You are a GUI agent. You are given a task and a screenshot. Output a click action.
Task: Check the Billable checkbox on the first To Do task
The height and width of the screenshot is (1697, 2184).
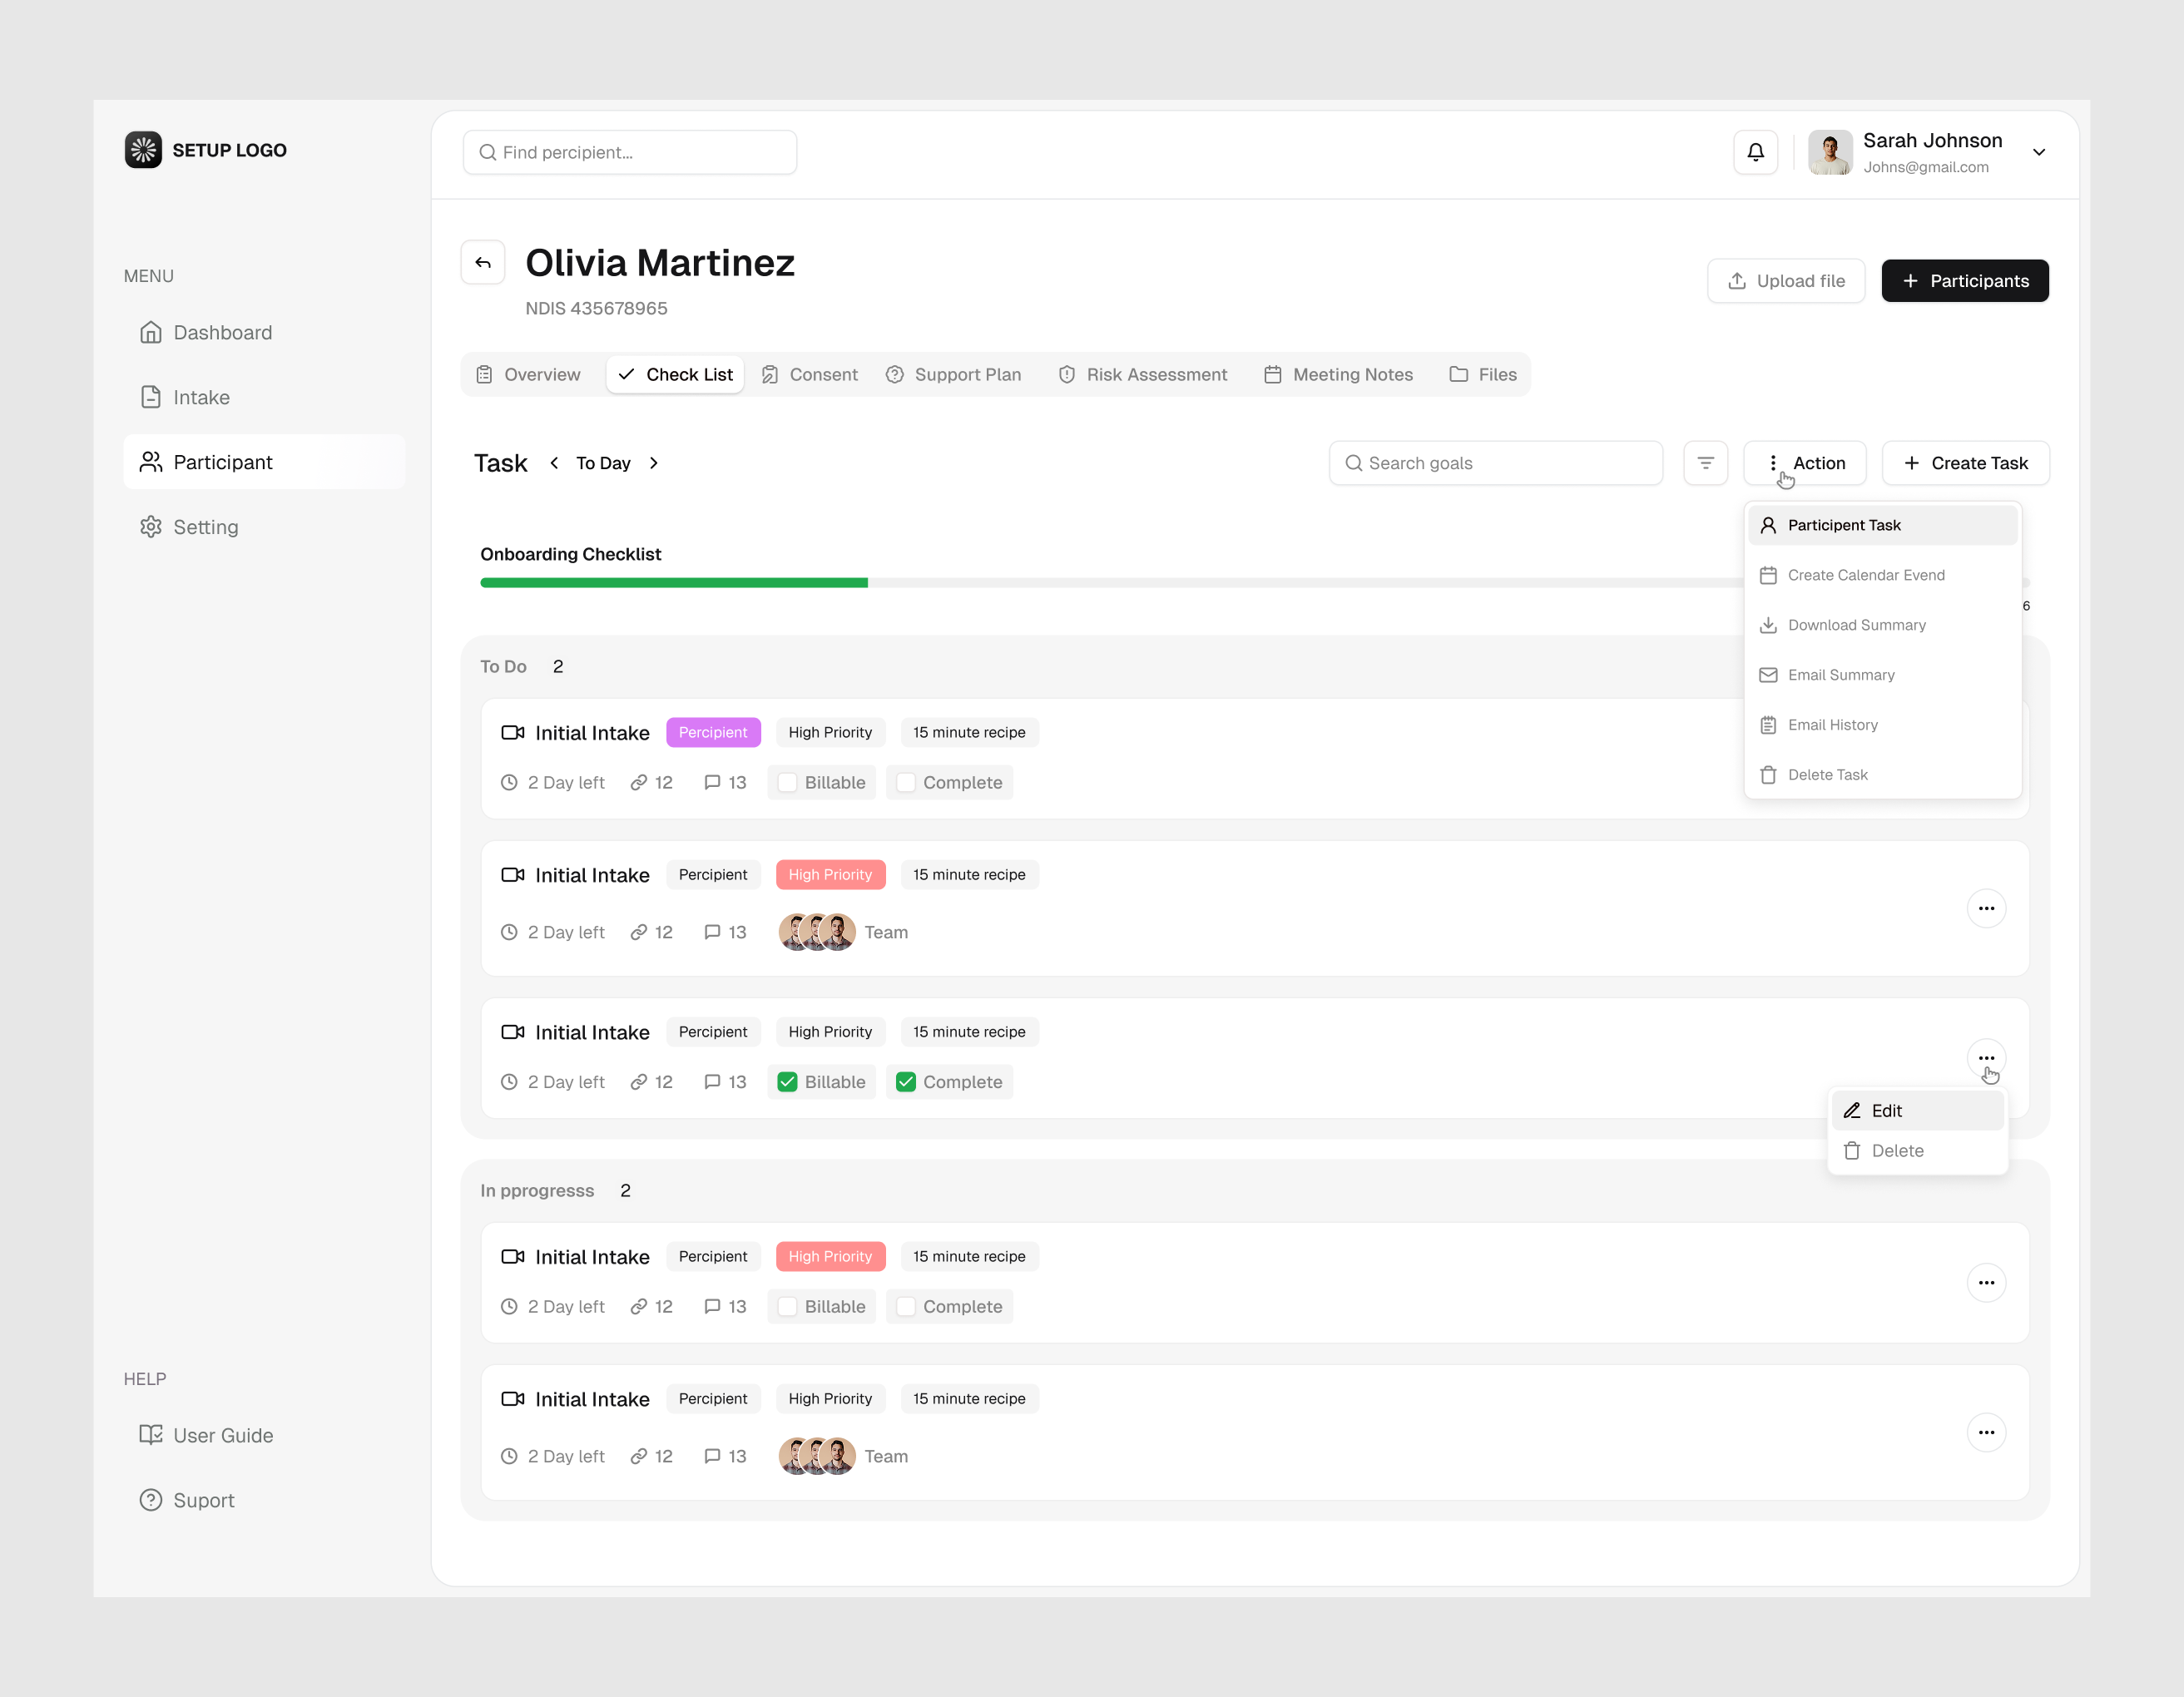(788, 782)
